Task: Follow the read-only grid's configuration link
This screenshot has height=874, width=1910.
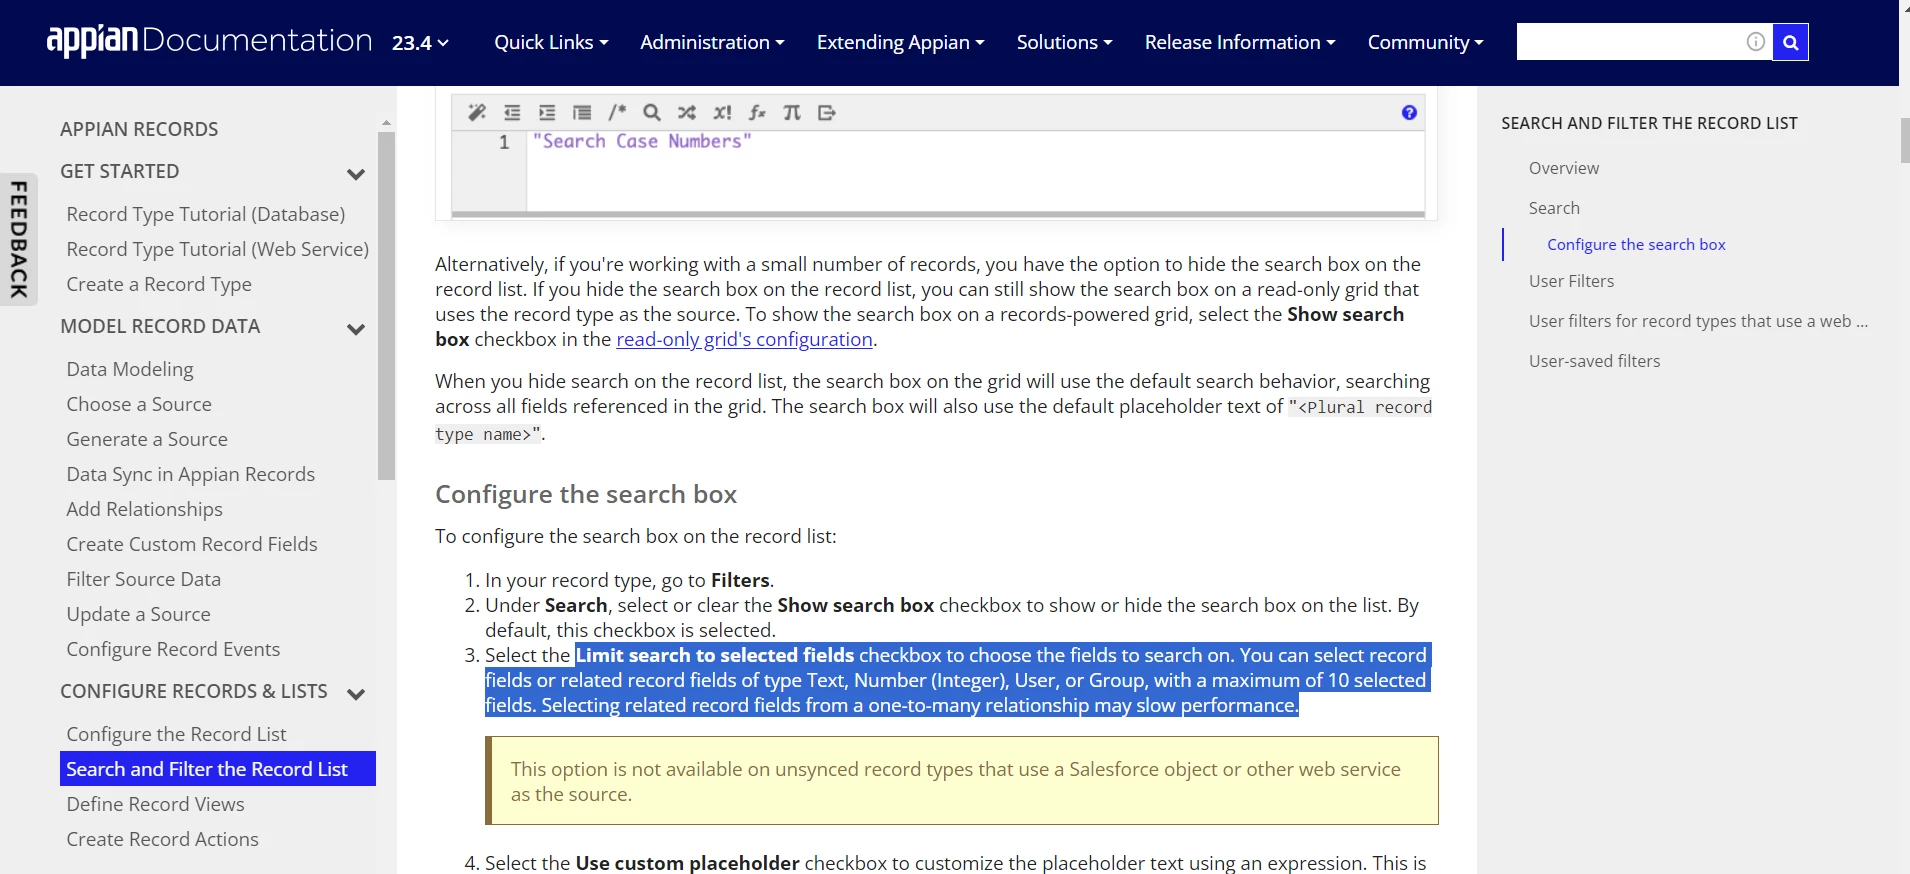Action: point(744,339)
